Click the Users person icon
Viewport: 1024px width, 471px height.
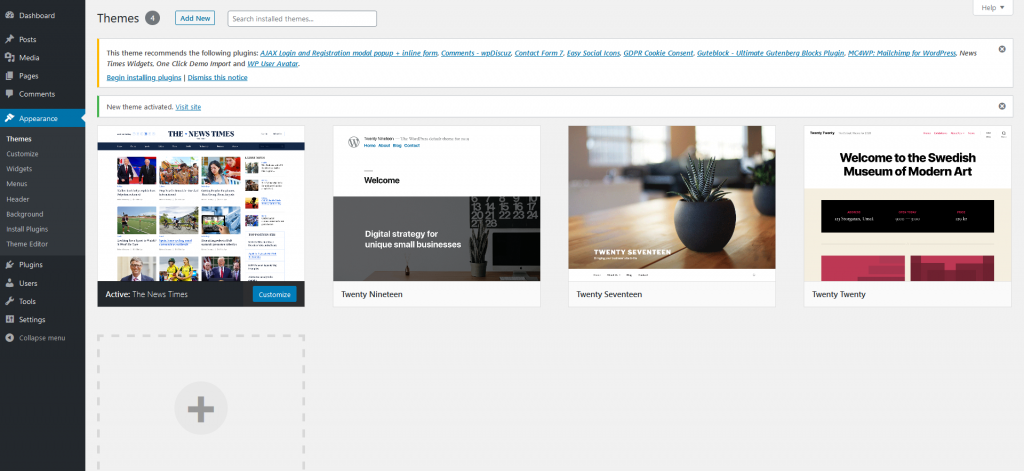9,283
